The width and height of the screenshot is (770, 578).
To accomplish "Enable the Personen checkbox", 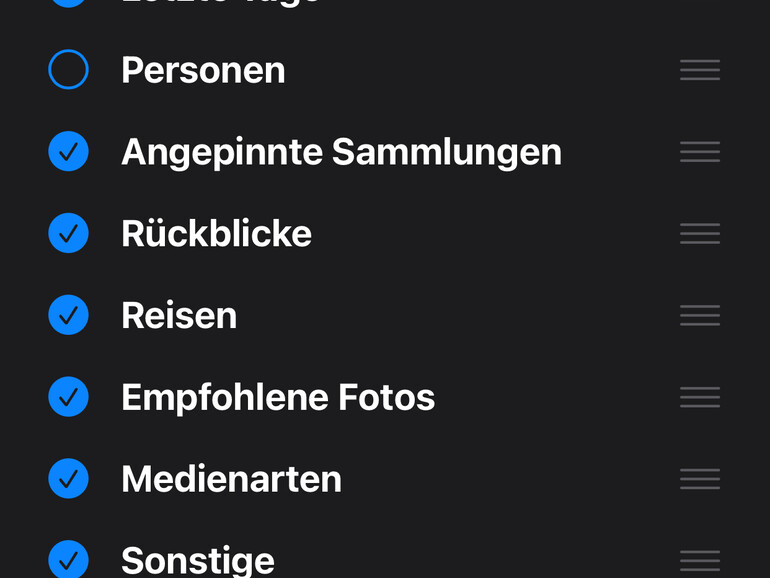I will tap(69, 70).
